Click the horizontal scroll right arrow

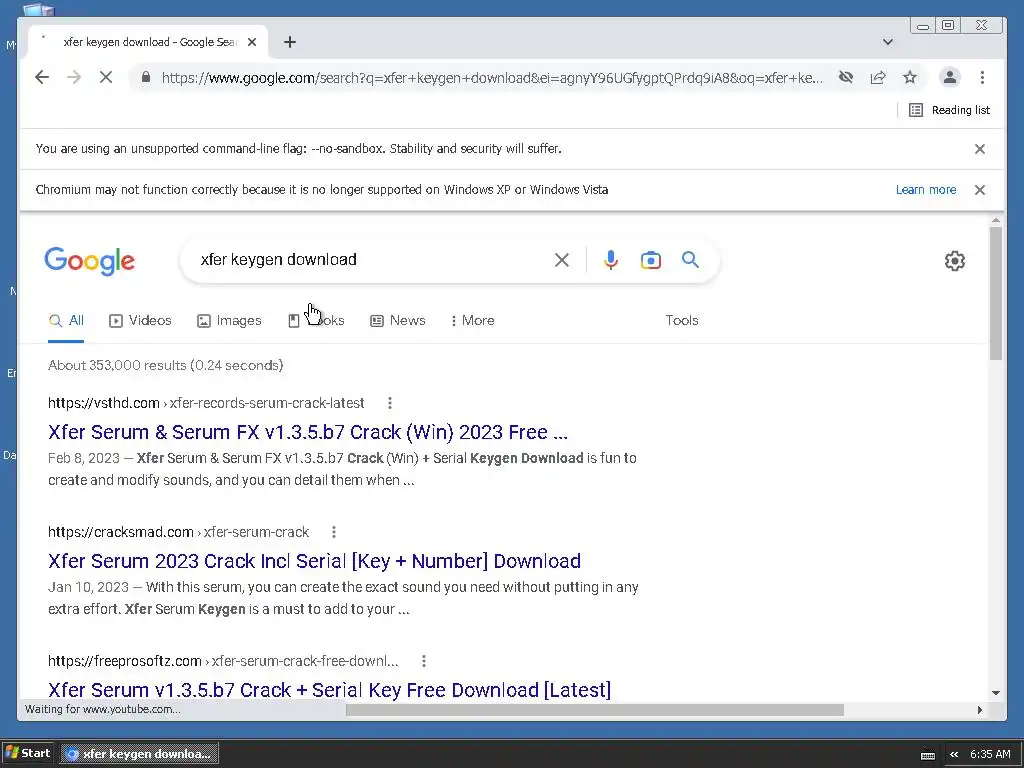click(980, 710)
